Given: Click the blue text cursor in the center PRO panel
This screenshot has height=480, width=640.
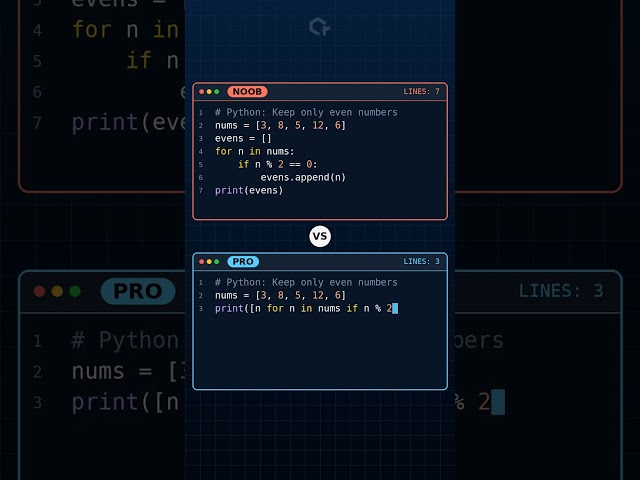Looking at the screenshot, I should (x=395, y=309).
